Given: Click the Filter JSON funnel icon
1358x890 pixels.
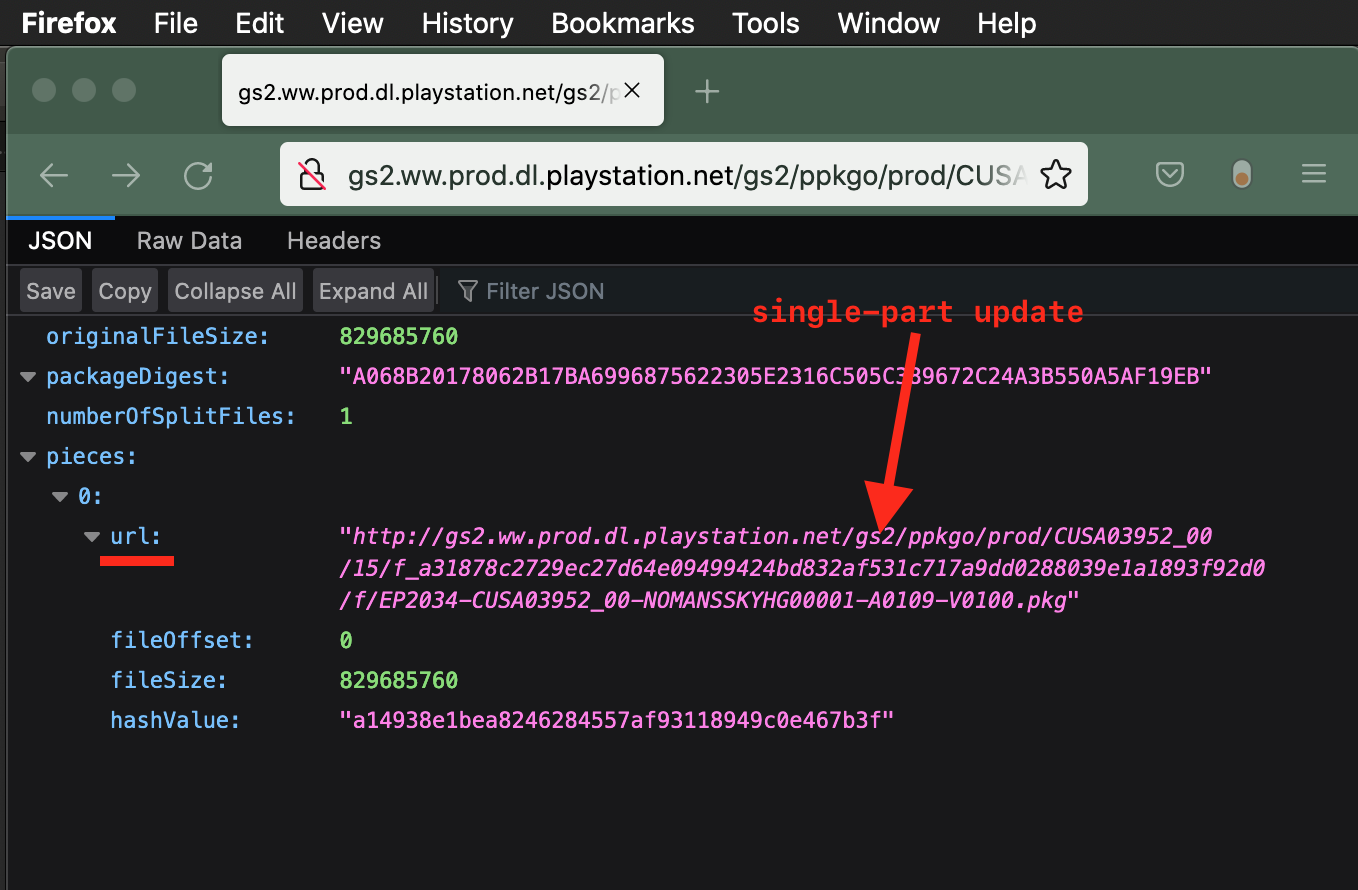Looking at the screenshot, I should point(467,291).
